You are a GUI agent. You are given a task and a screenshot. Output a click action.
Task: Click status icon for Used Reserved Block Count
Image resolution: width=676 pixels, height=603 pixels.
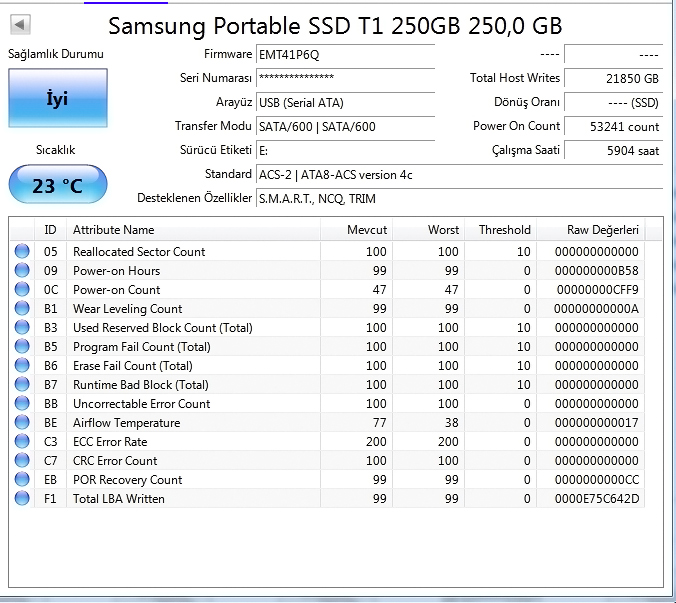point(22,327)
